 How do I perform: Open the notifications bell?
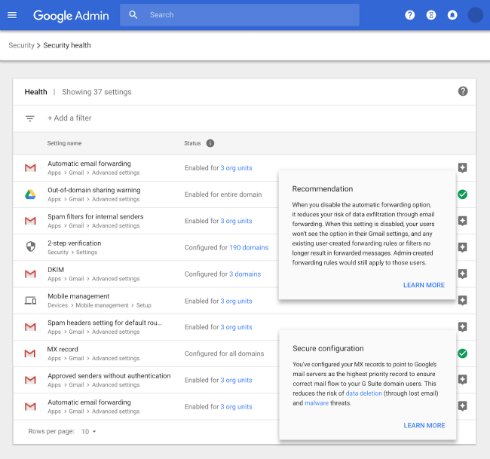(452, 15)
